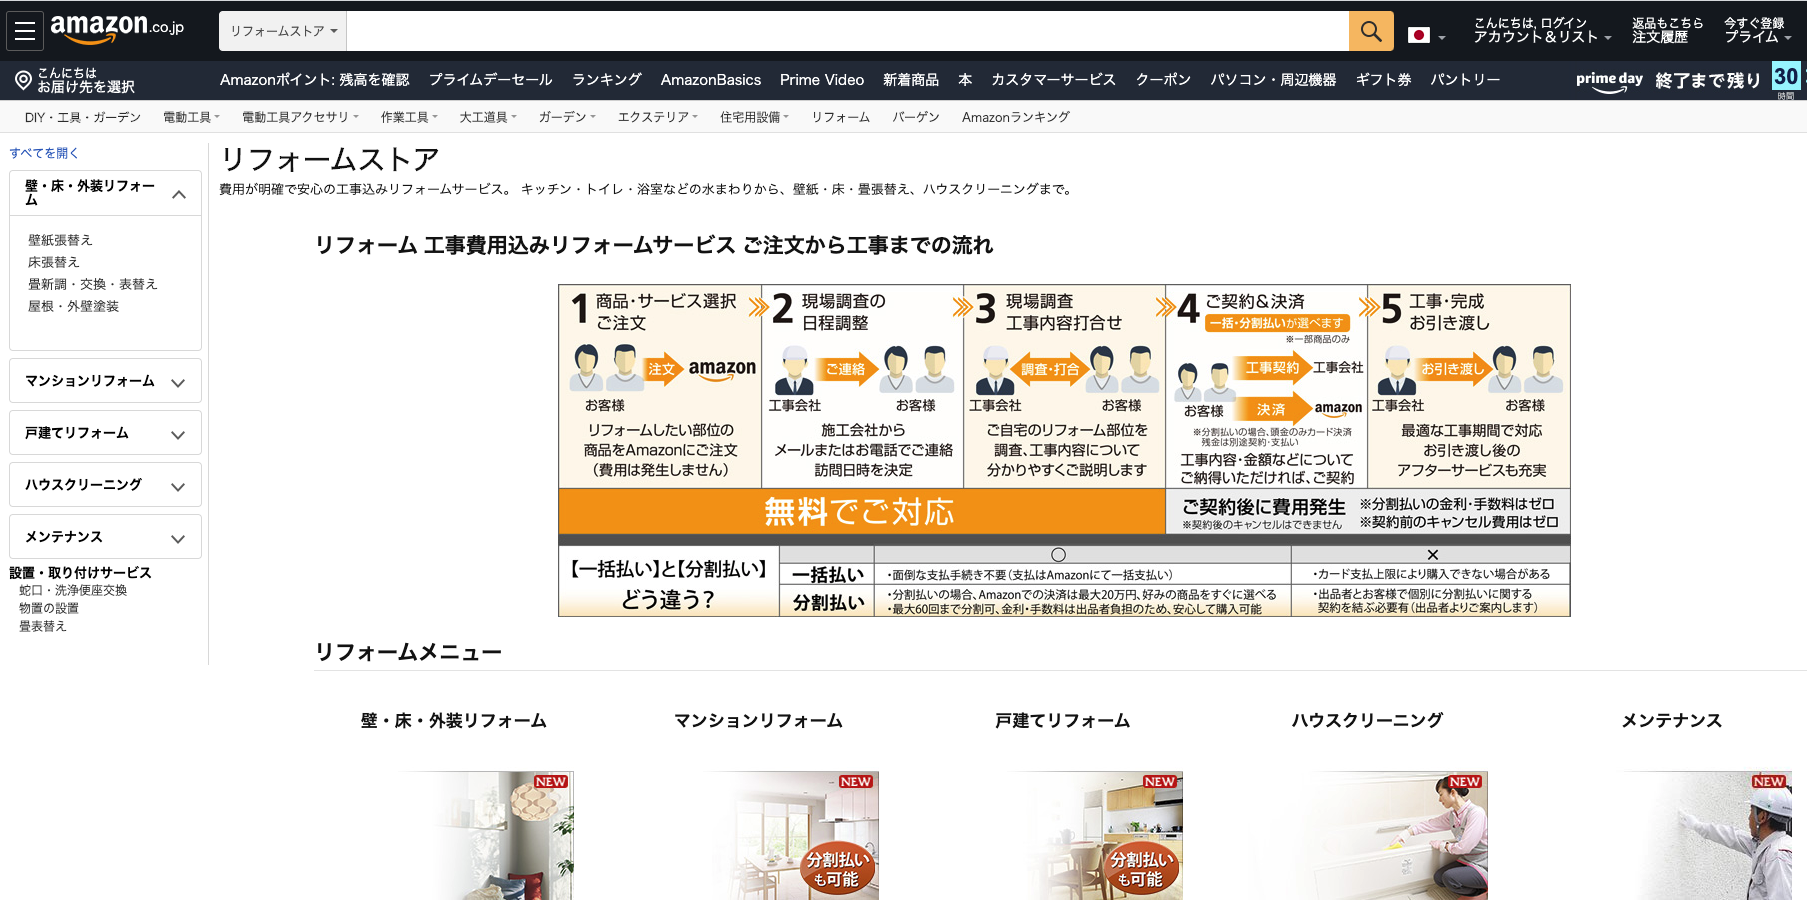Expand the 作業工具 subnav dropdown
This screenshot has width=1807, height=912.
[x=409, y=117]
